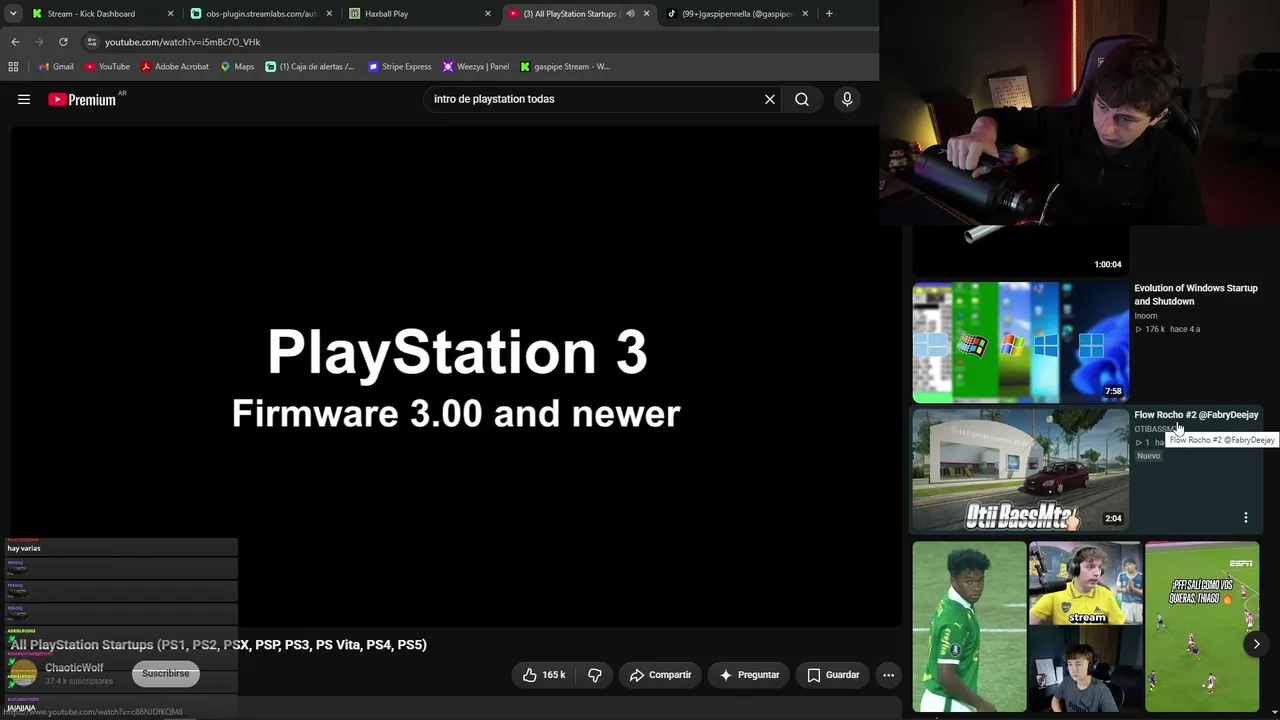Screen dimensions: 1280x720
Task: Open the ESPN 'SALI COMO VOS QUIERAS, THIAGO' Short
Action: pos(1202,627)
